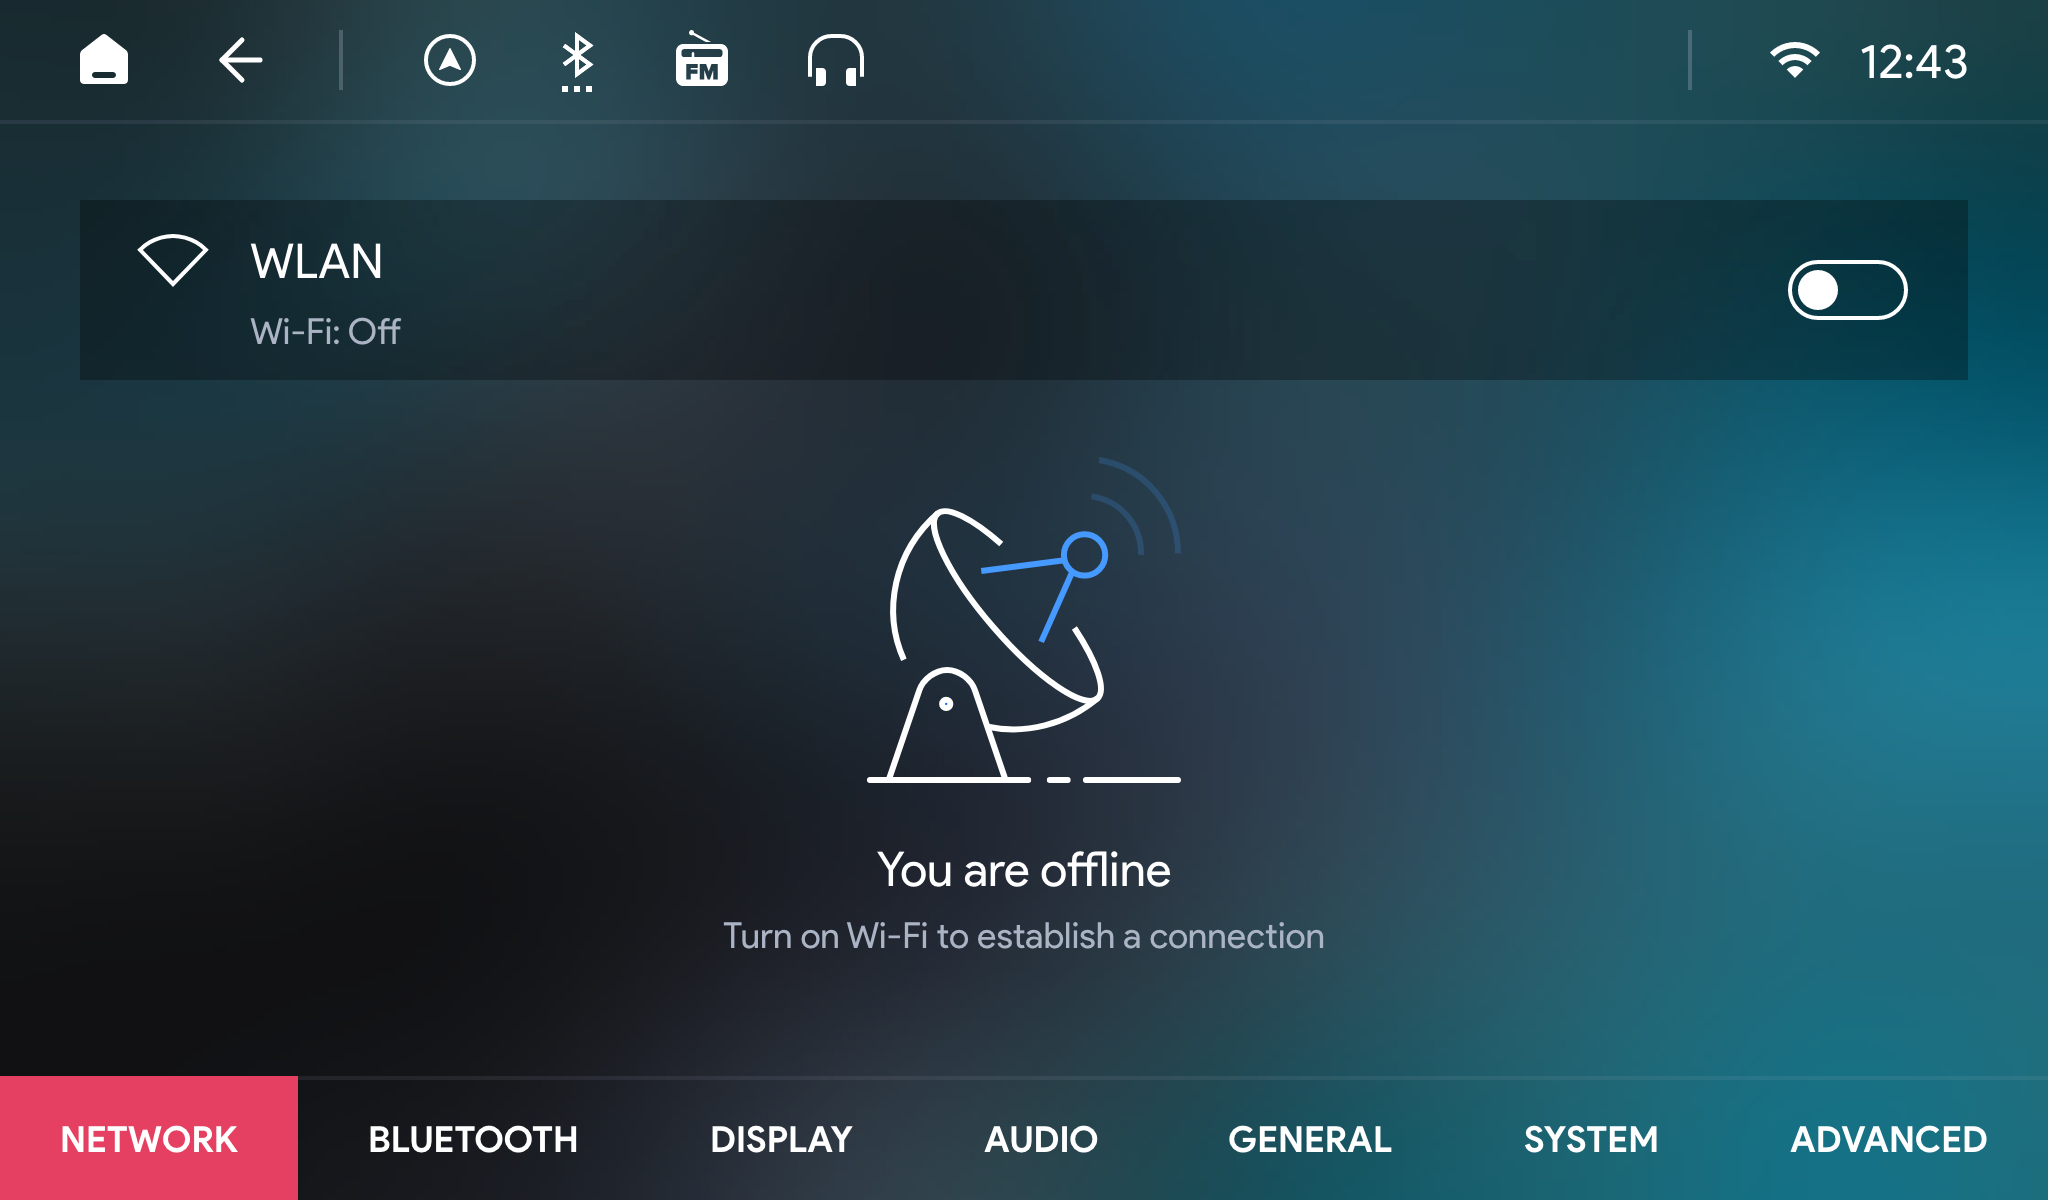Open the headphones audio icon

tap(835, 61)
